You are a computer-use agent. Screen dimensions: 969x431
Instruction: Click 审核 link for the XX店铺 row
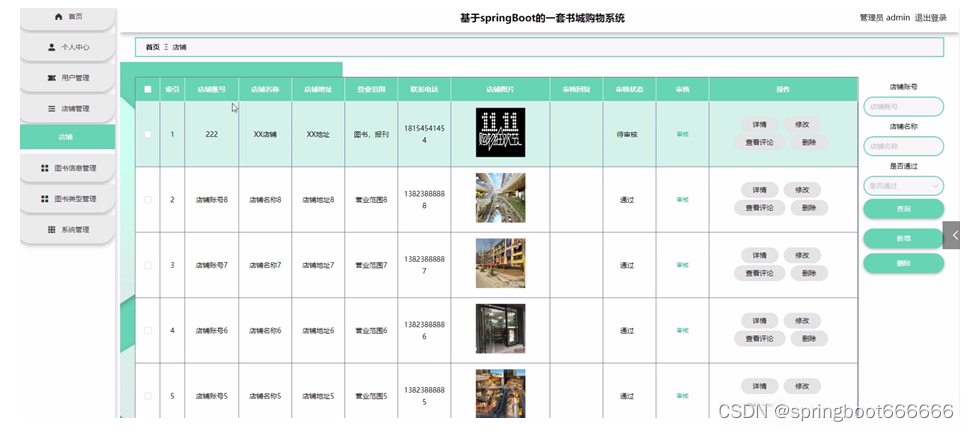tap(682, 134)
